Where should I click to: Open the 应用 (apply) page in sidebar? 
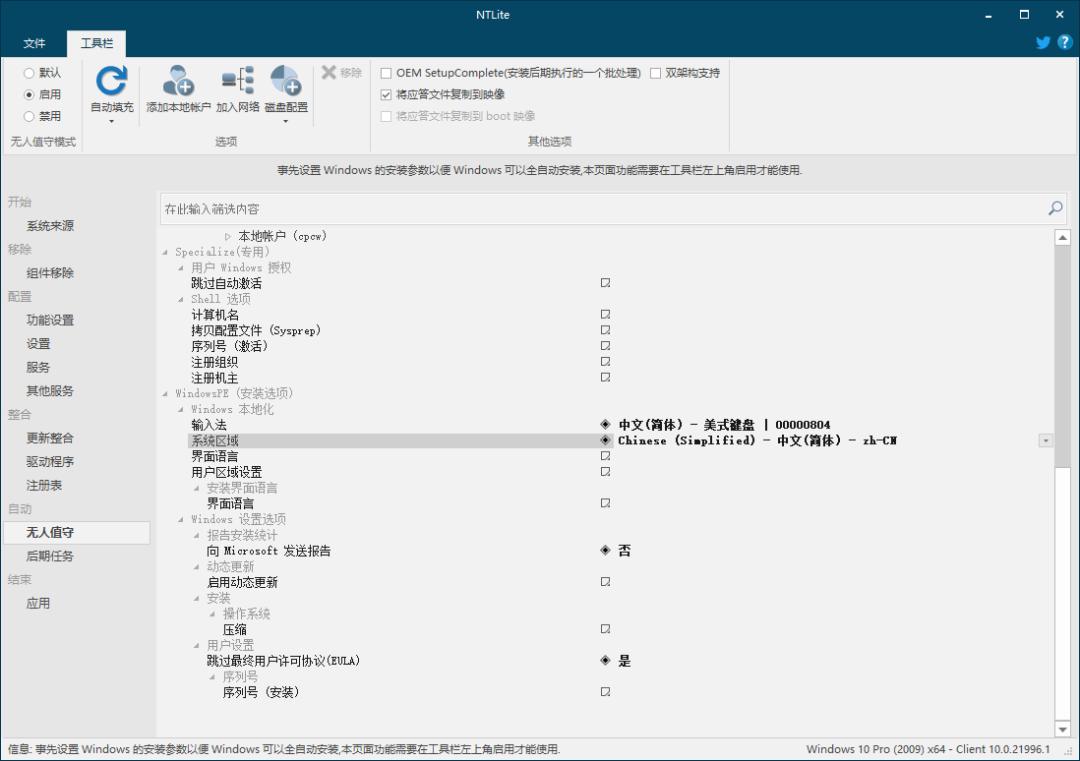point(41,603)
